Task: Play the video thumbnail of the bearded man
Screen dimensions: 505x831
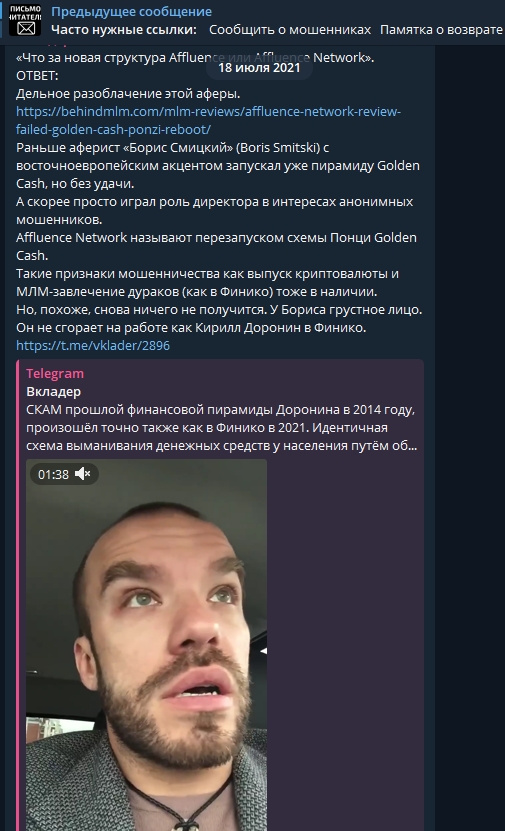Action: (x=146, y=645)
